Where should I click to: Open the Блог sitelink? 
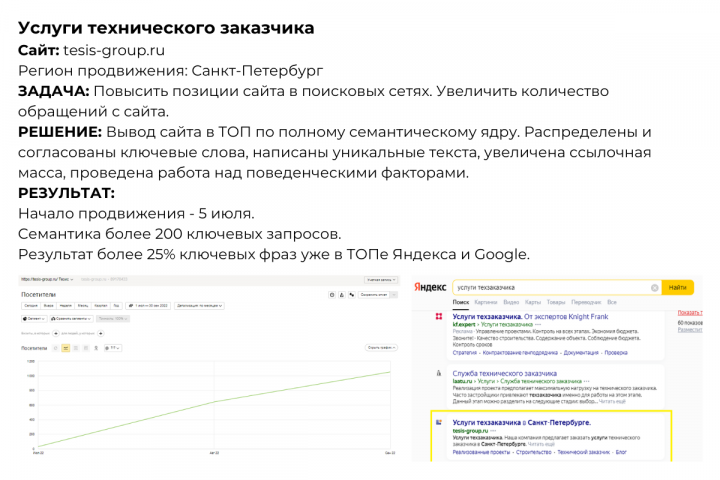coord(621,452)
